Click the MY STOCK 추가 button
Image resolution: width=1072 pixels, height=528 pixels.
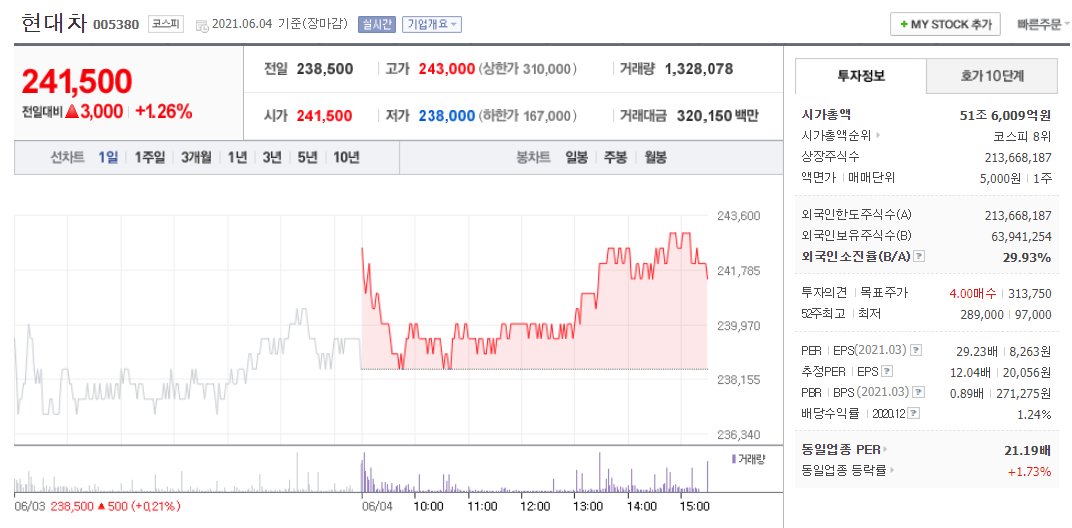[x=946, y=24]
